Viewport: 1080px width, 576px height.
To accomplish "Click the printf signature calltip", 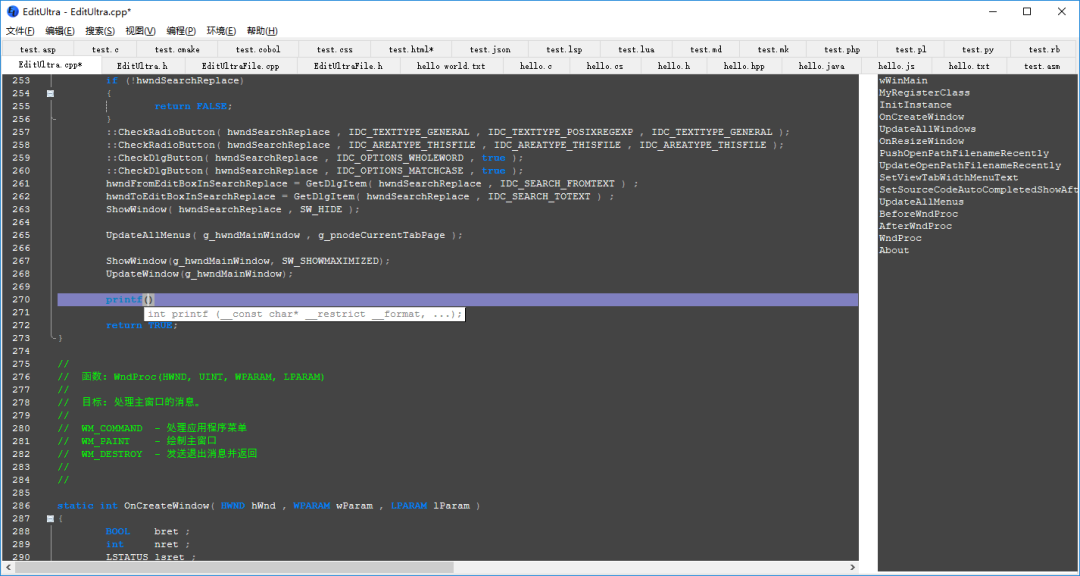I will [x=304, y=314].
